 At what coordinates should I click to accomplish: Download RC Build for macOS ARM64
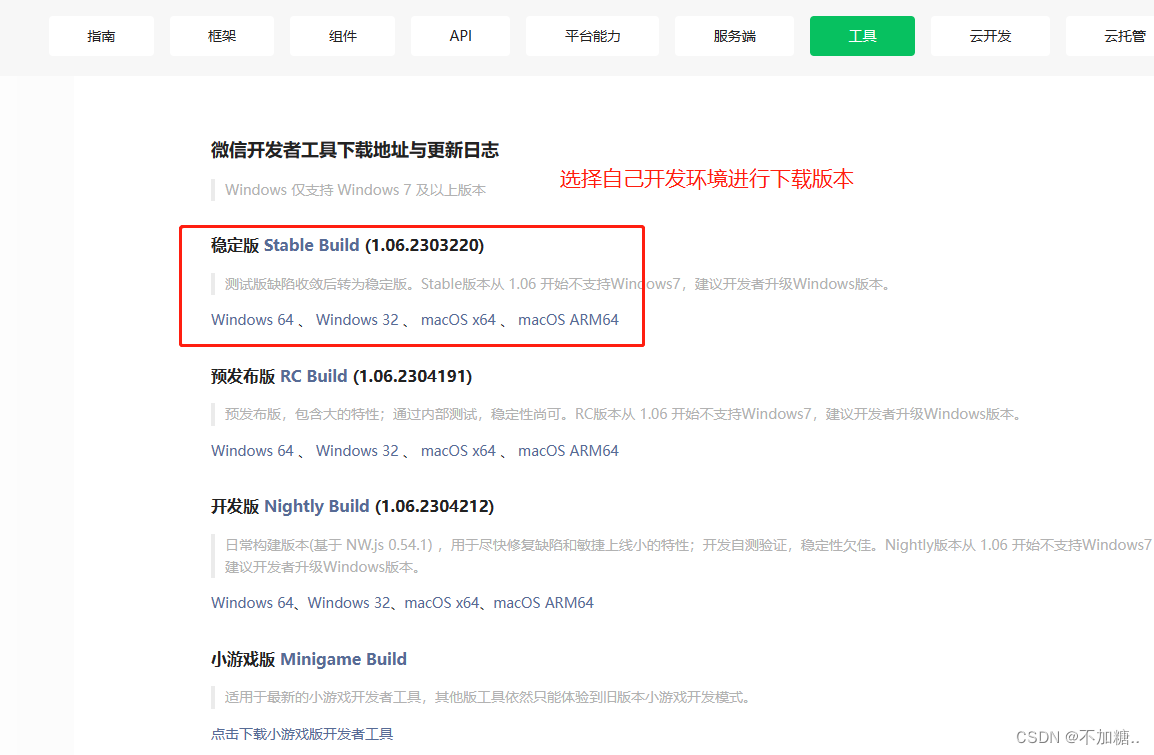click(568, 451)
